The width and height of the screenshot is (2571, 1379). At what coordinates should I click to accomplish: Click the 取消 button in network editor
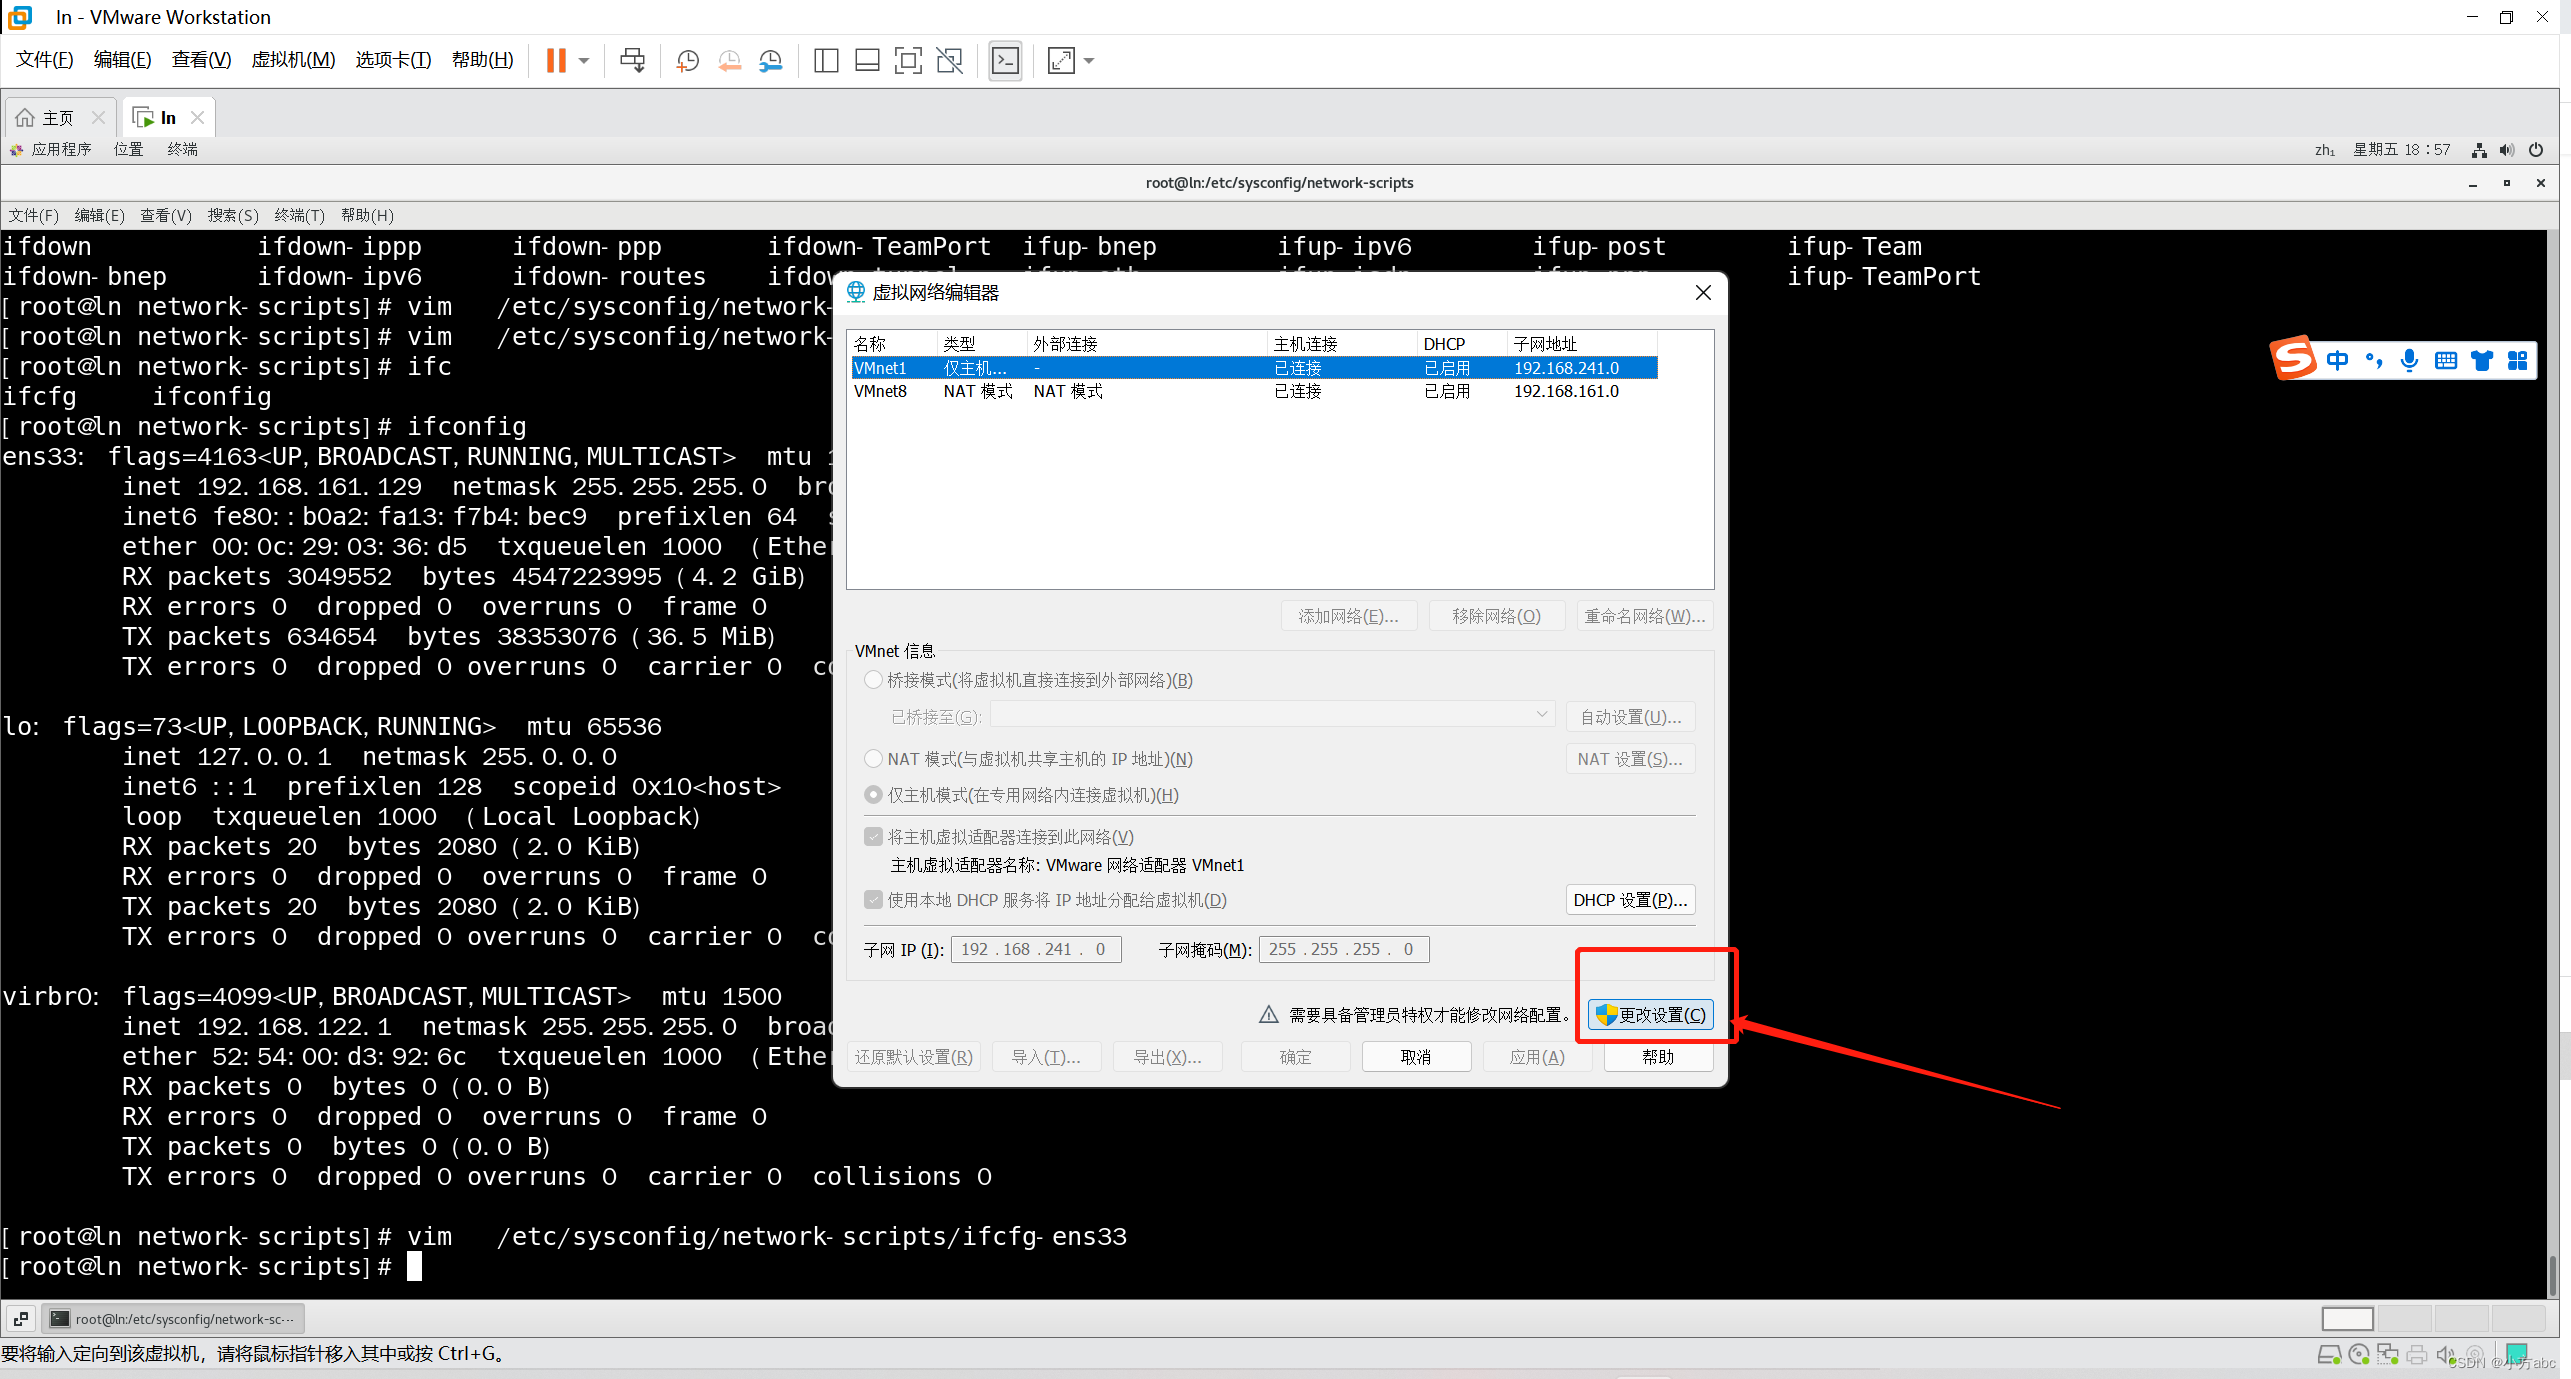point(1416,1057)
